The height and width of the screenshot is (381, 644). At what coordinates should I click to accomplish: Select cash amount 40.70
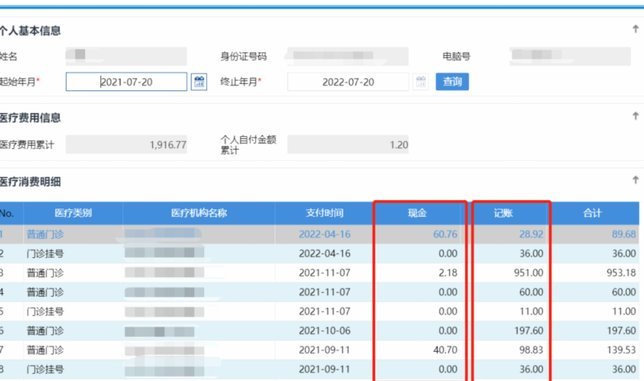click(445, 350)
